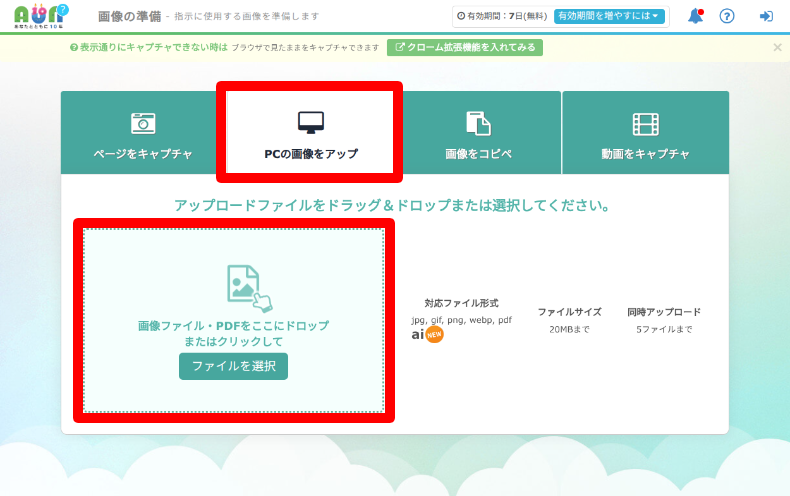Select the PCの画像をアップ tab

310,133
